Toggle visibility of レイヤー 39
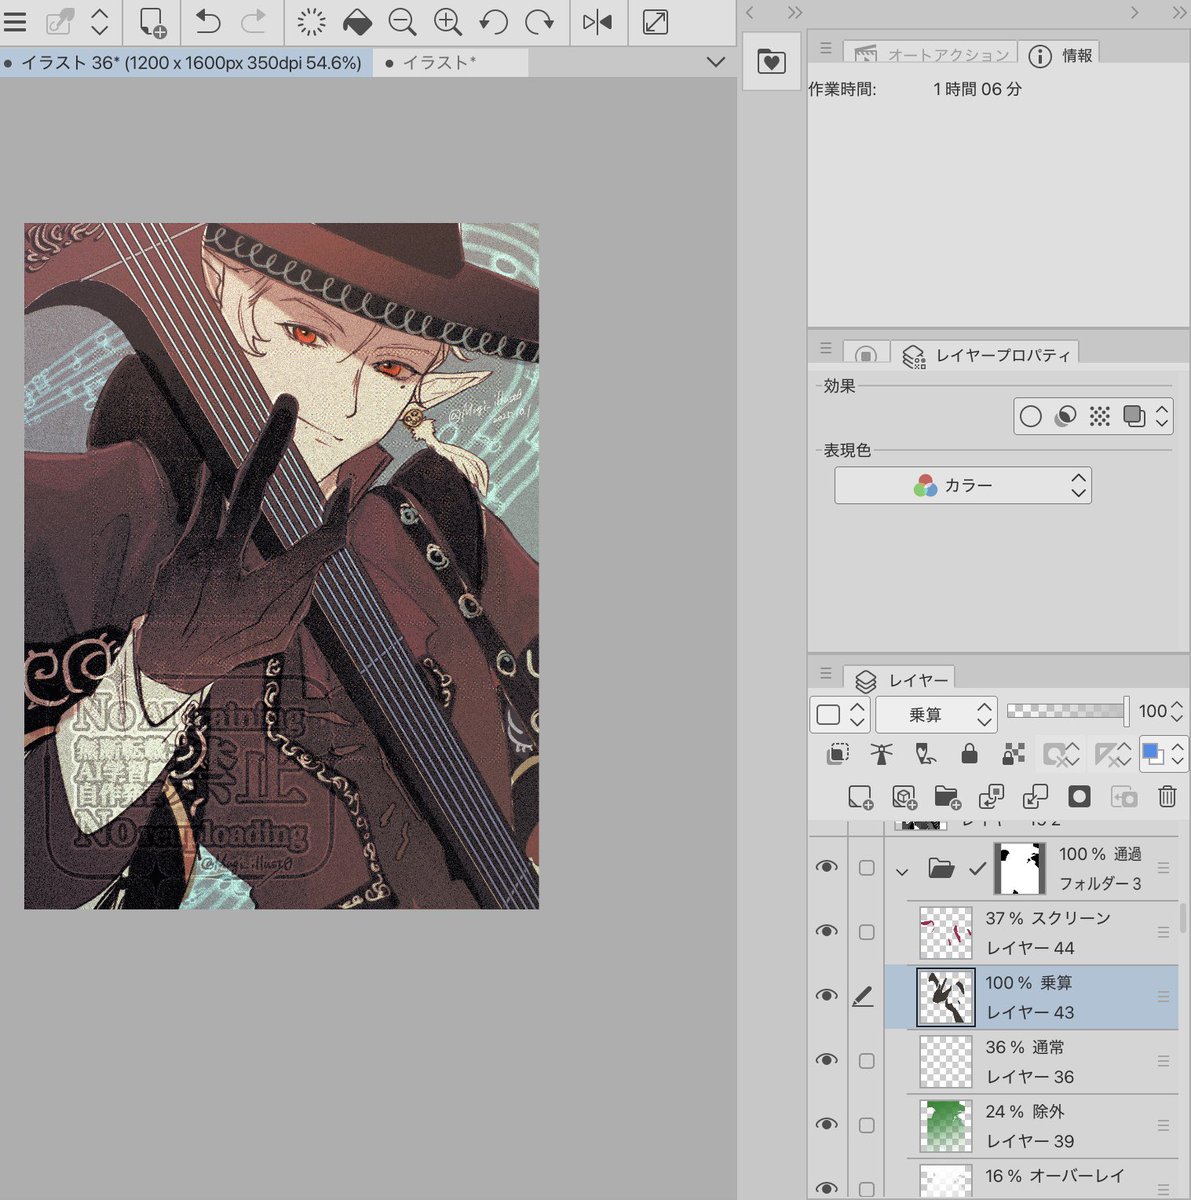The image size is (1191, 1200). [826, 1124]
